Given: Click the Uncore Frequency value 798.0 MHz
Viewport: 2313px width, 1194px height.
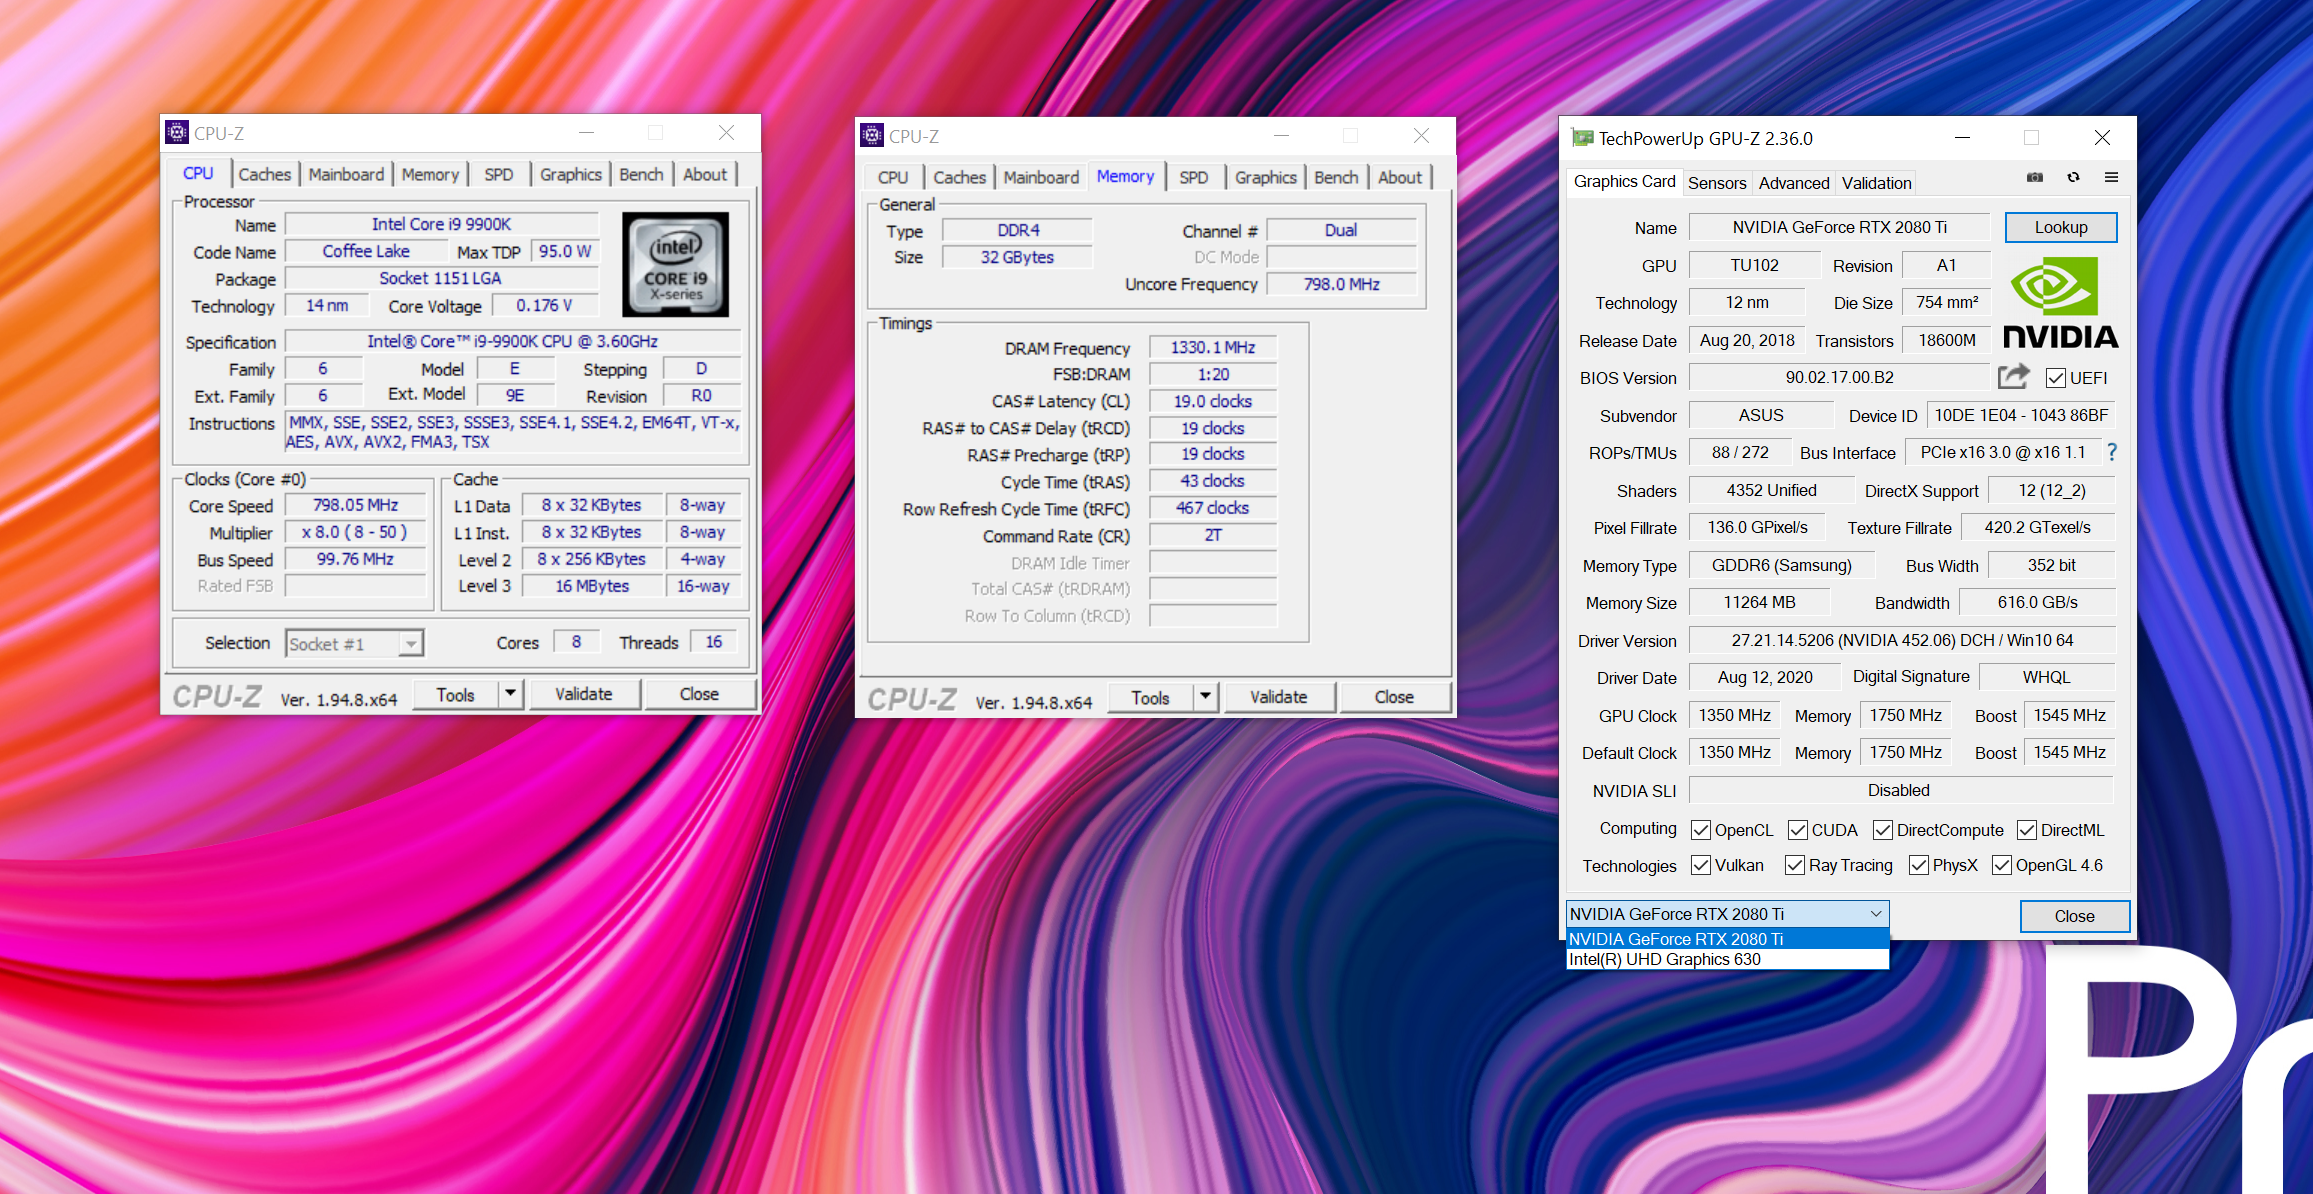Looking at the screenshot, I should [x=1341, y=284].
